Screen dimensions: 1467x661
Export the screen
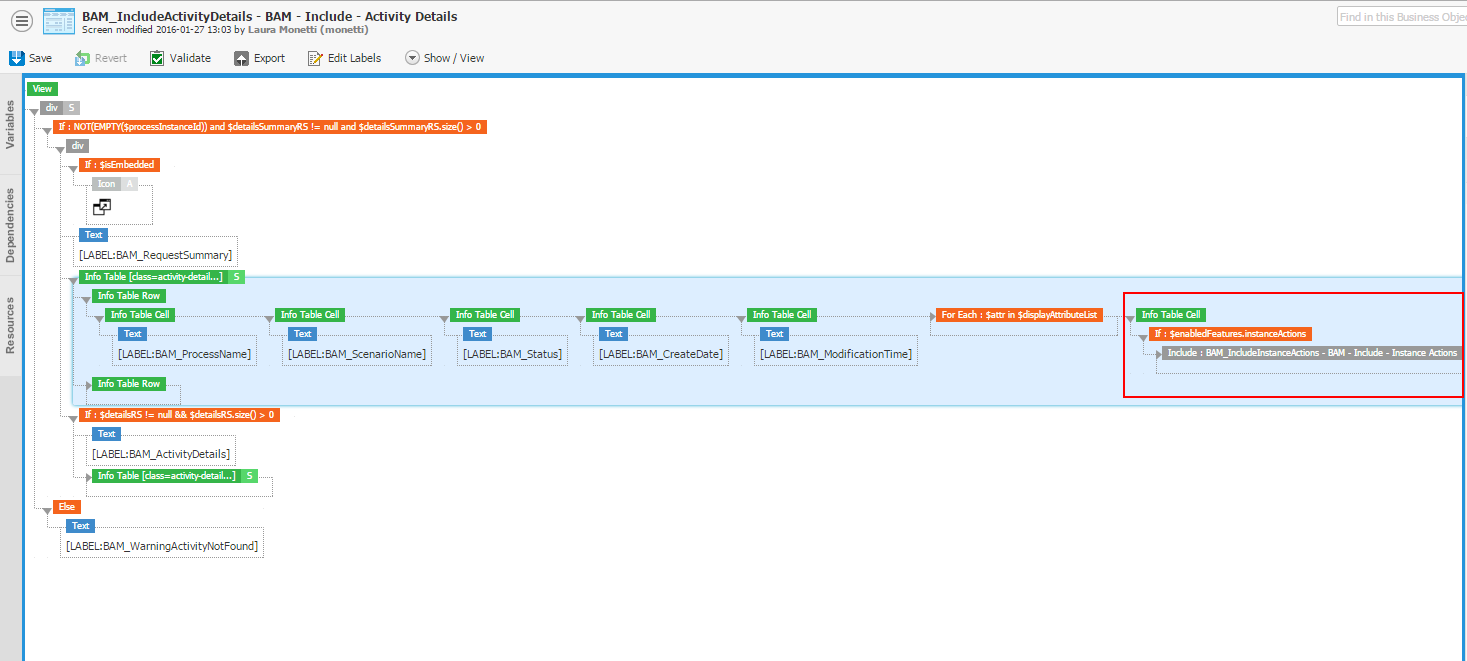260,58
